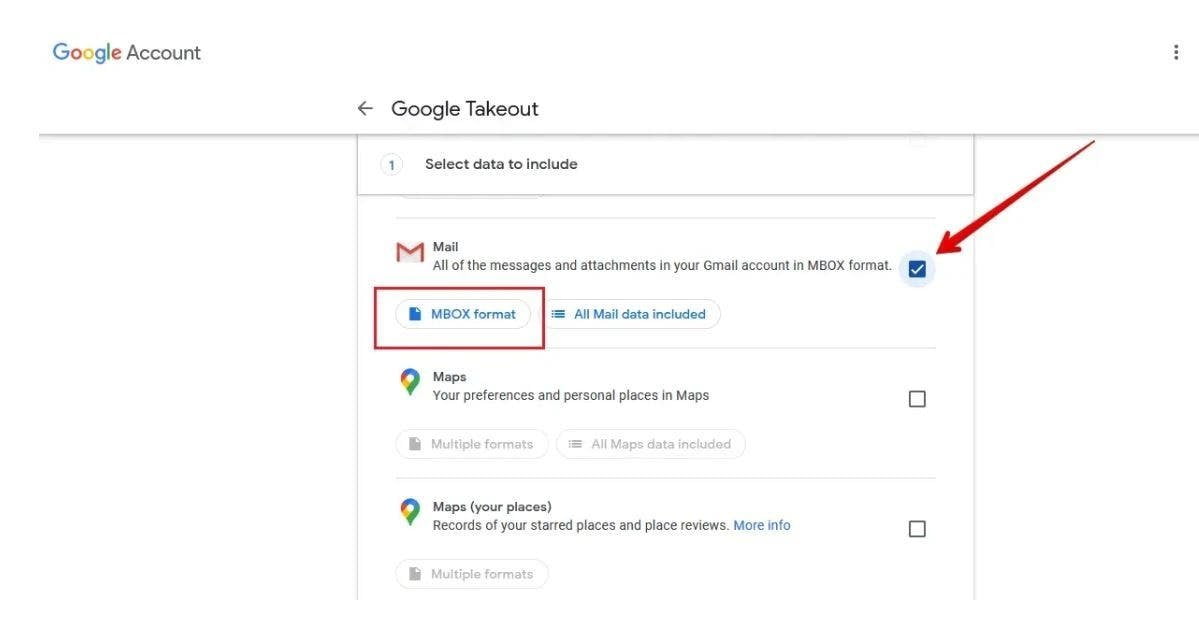Click the Google Takeout title text
Screen dimensions: 1199x628
pyautogui.click(x=465, y=109)
